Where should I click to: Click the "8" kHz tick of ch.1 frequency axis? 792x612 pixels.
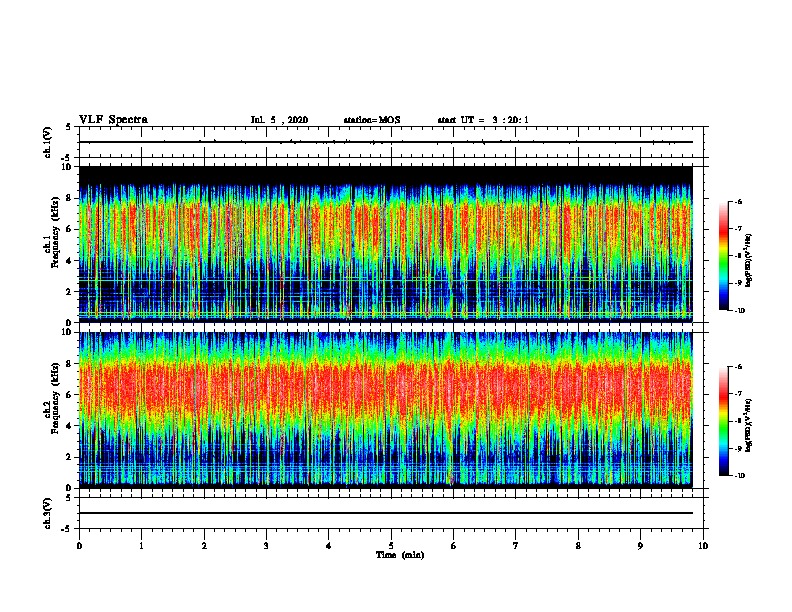[x=69, y=198]
